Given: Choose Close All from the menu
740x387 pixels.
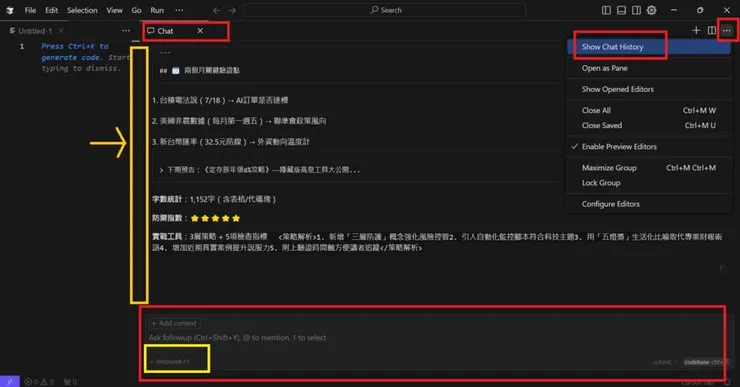Looking at the screenshot, I should click(x=649, y=110).
